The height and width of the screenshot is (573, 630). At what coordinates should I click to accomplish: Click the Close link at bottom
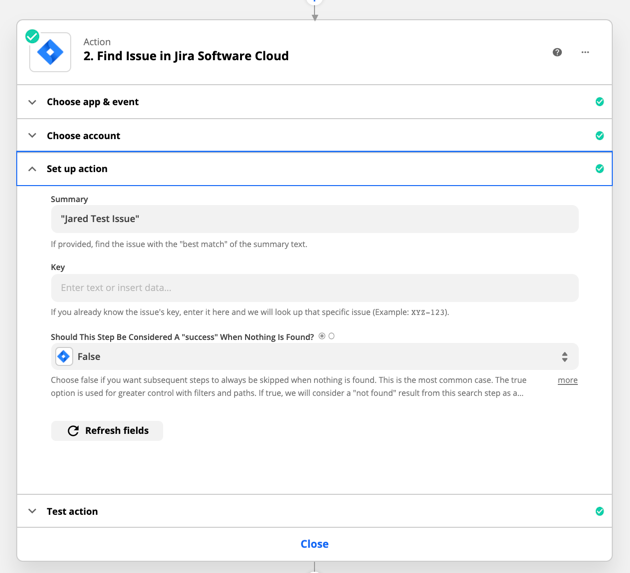click(315, 544)
